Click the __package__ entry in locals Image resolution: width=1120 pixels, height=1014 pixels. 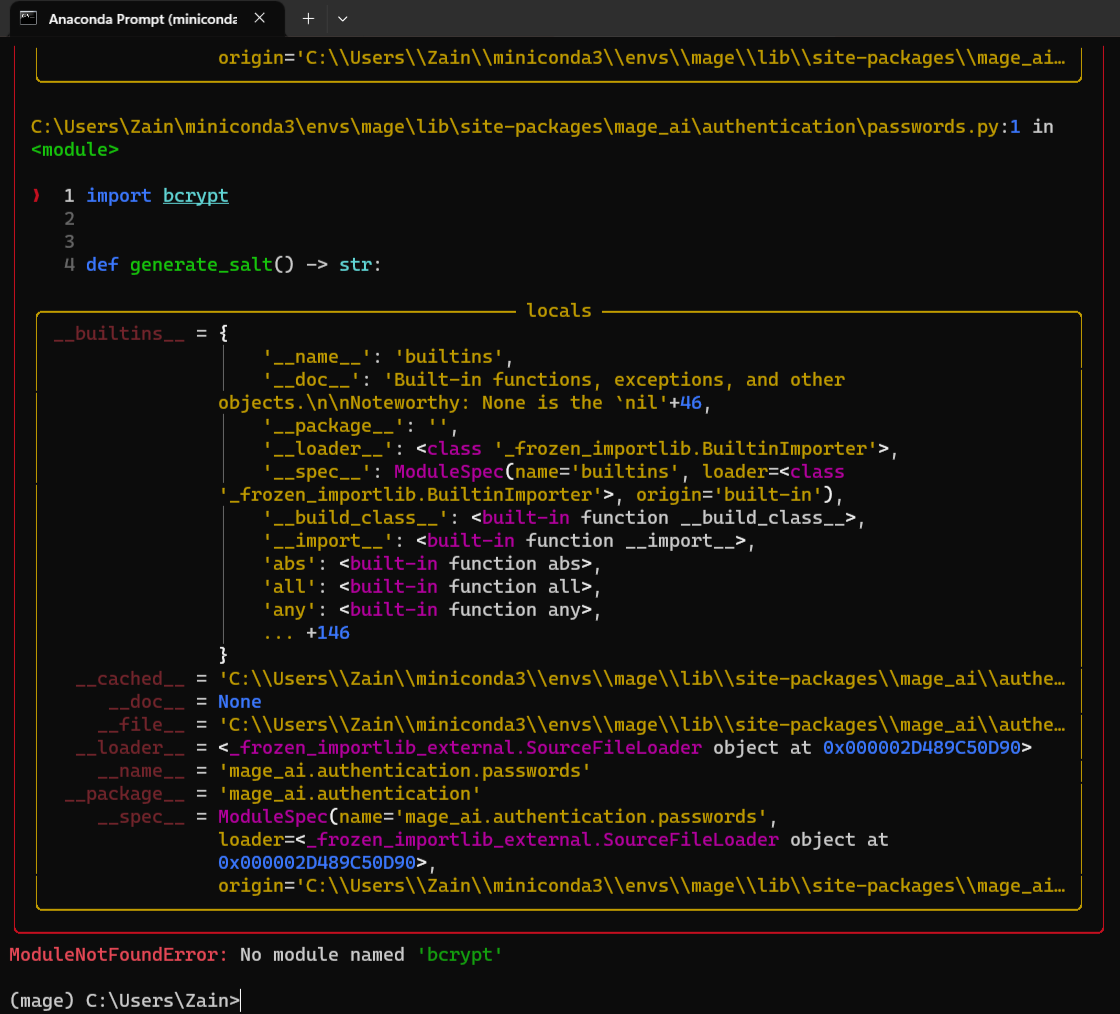(124, 793)
